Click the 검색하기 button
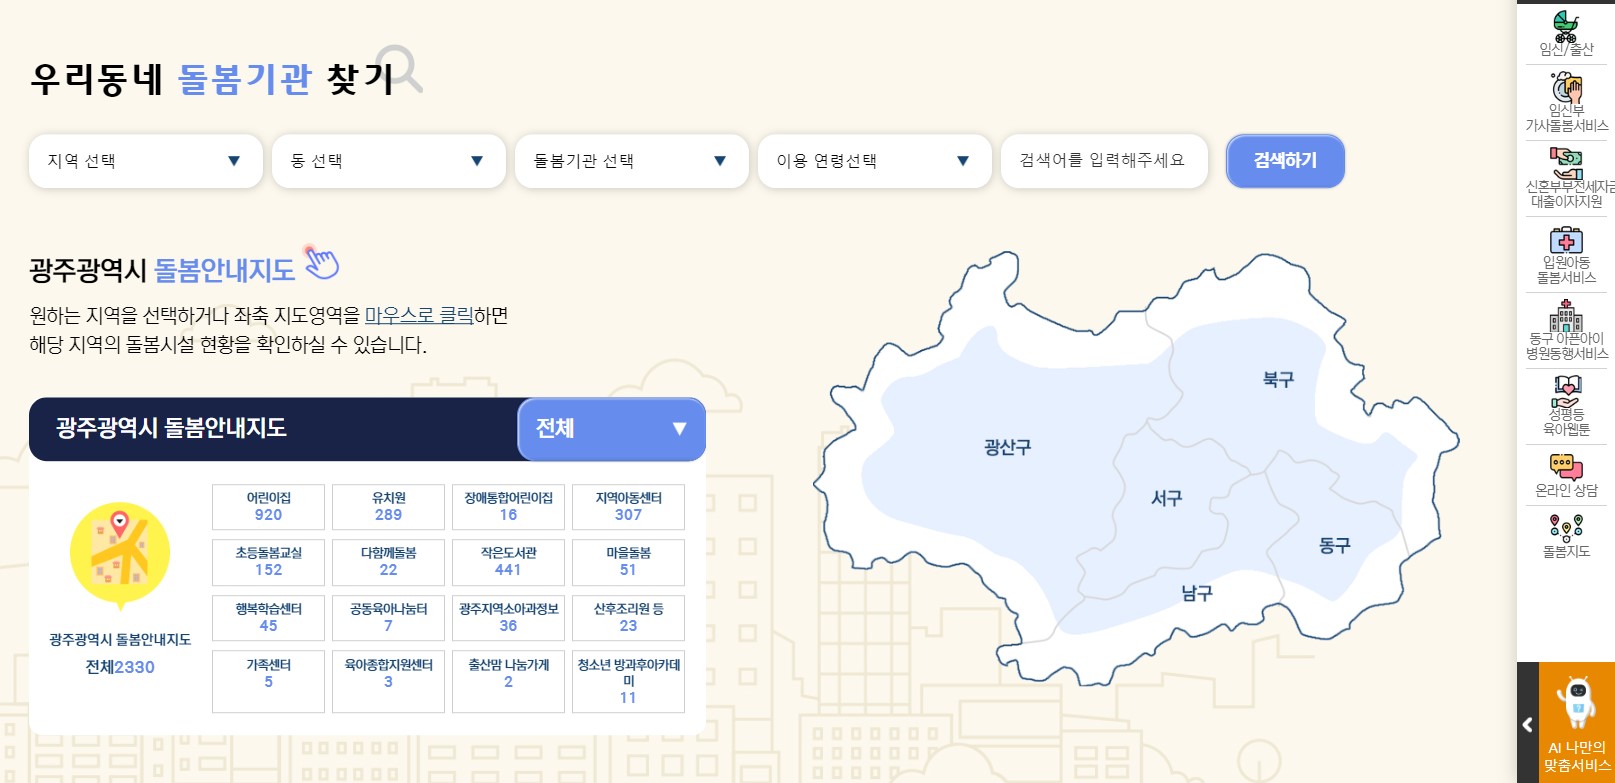This screenshot has height=783, width=1615. click(1285, 161)
